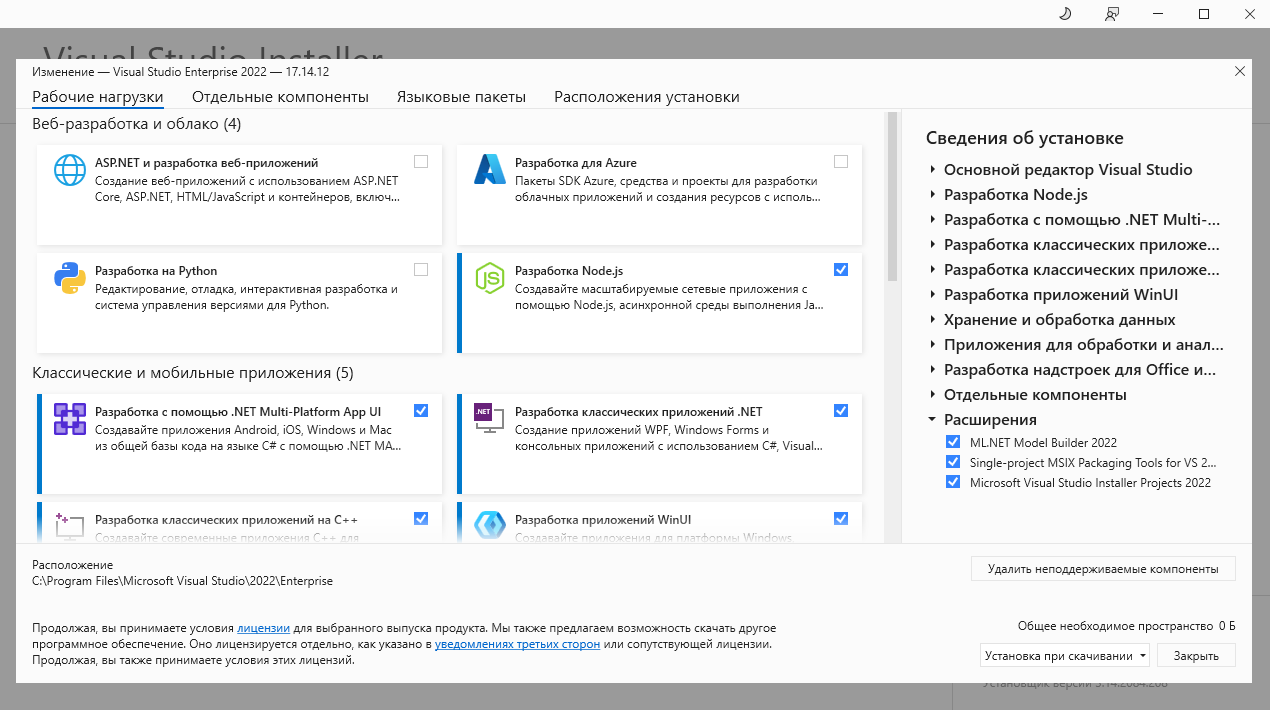Expand Приложения для обработки и анал... node

932,345
